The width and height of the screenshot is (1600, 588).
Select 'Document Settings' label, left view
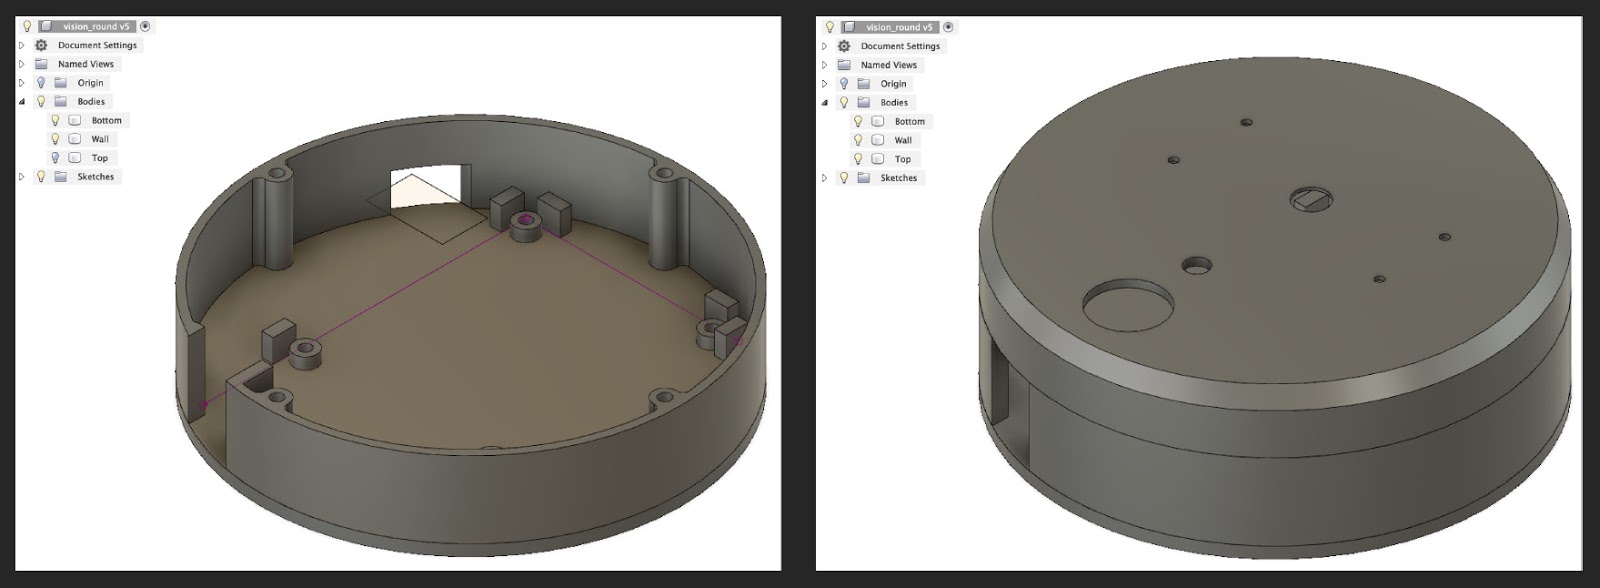(x=97, y=45)
